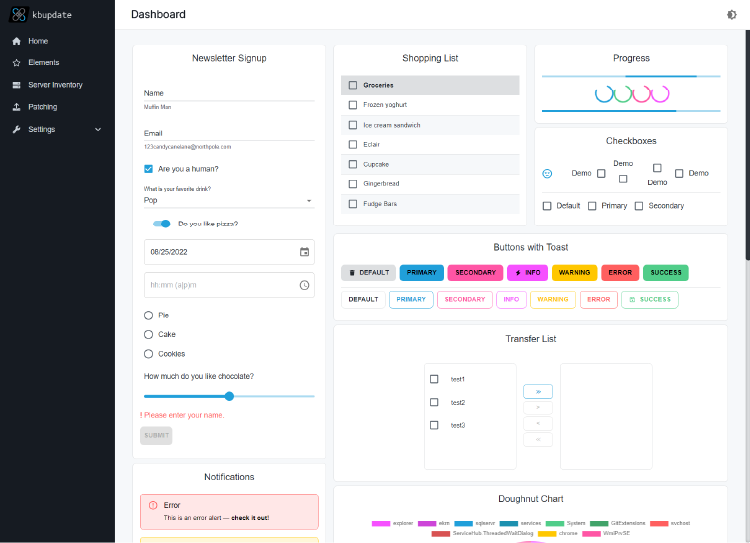This screenshot has height=543, width=750.
Task: Move all items right in Transfer List
Action: click(x=537, y=391)
